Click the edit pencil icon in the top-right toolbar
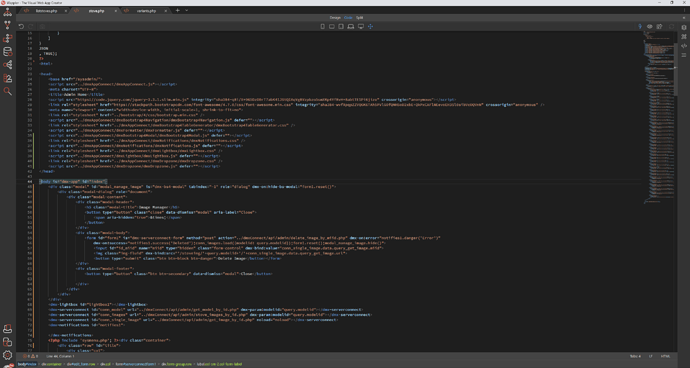The height and width of the screenshot is (368, 690). point(660,27)
